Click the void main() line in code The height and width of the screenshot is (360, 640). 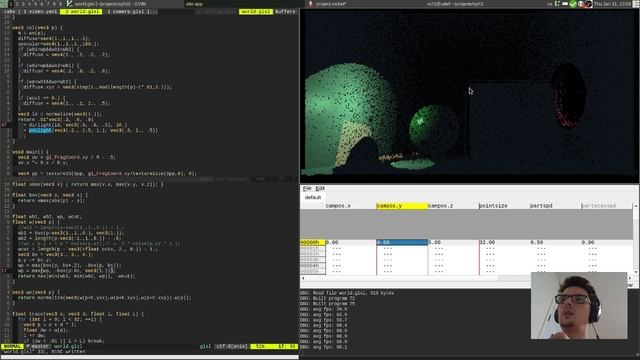(x=30, y=152)
